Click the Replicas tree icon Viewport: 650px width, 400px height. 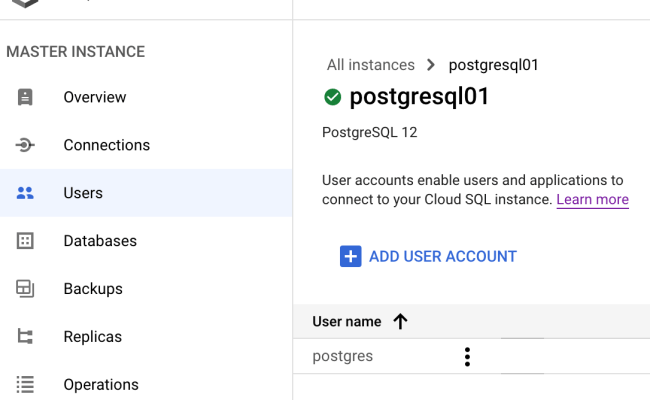coord(25,337)
